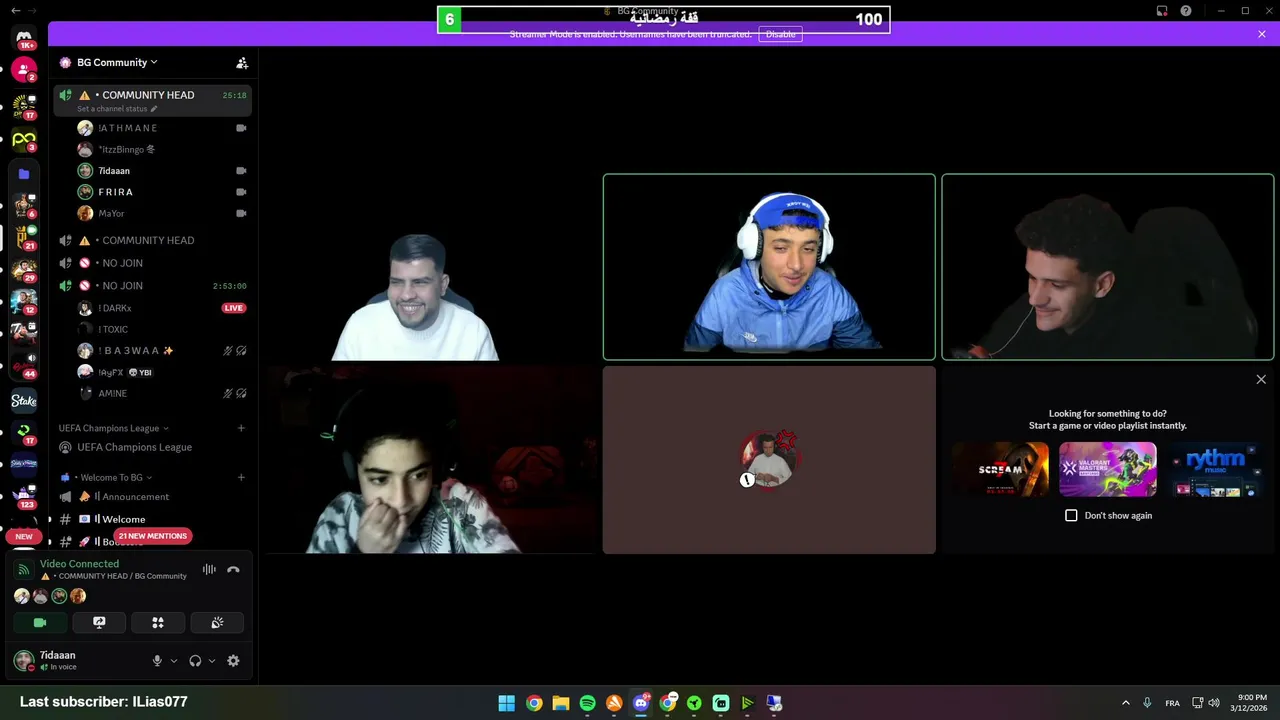Disconnect from voice with hang-up icon
The width and height of the screenshot is (1280, 720).
click(x=233, y=570)
